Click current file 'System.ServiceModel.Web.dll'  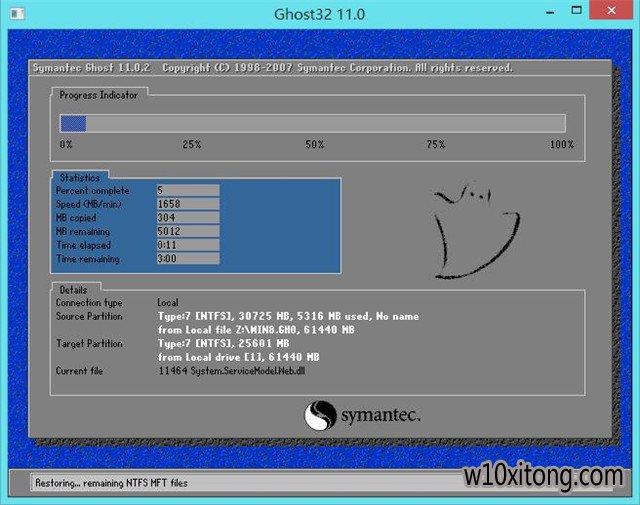[248, 371]
